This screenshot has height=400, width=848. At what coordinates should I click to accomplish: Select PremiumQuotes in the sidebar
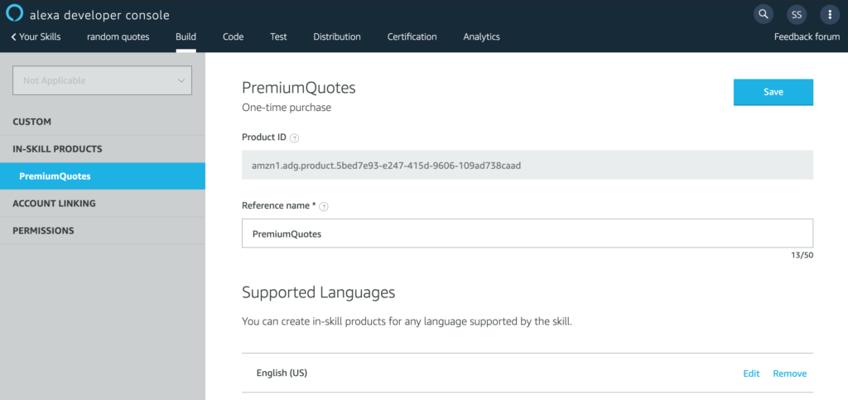102,176
